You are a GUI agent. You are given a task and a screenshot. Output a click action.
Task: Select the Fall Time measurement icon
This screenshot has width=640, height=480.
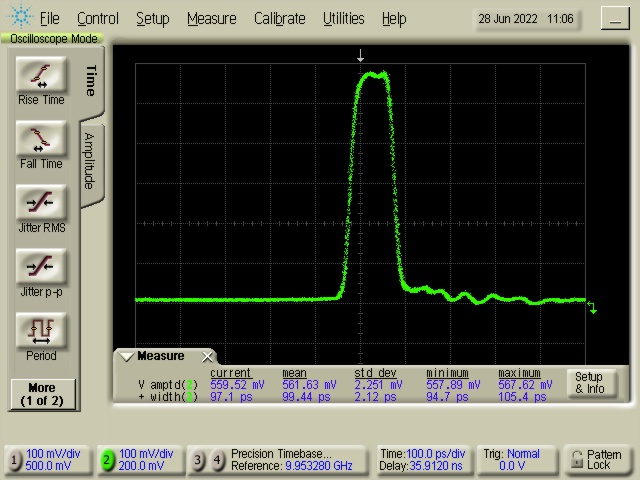coord(41,140)
